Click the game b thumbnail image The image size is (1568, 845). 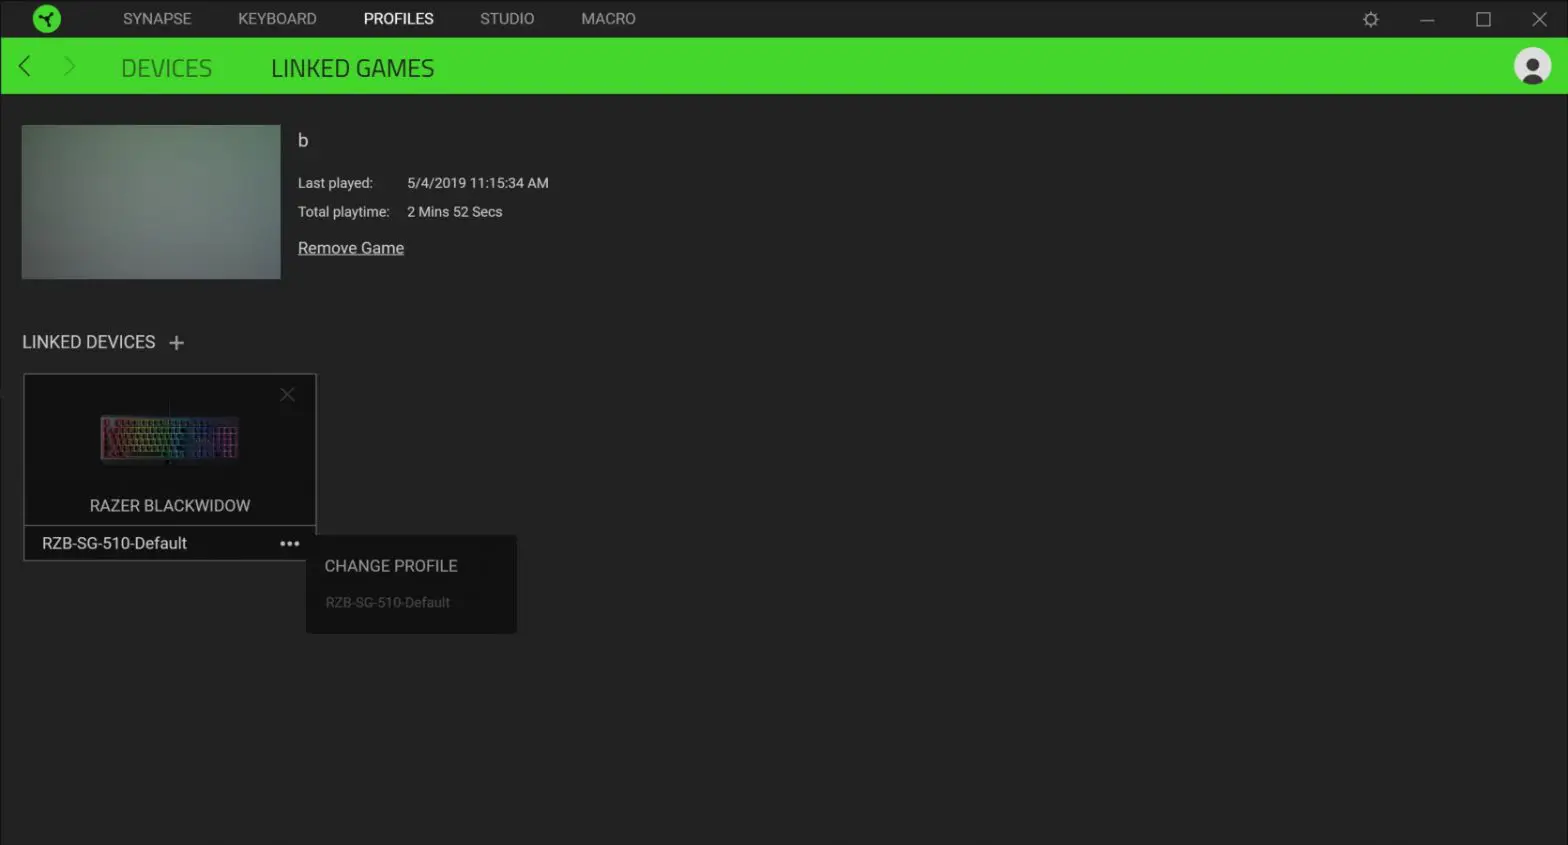[151, 202]
